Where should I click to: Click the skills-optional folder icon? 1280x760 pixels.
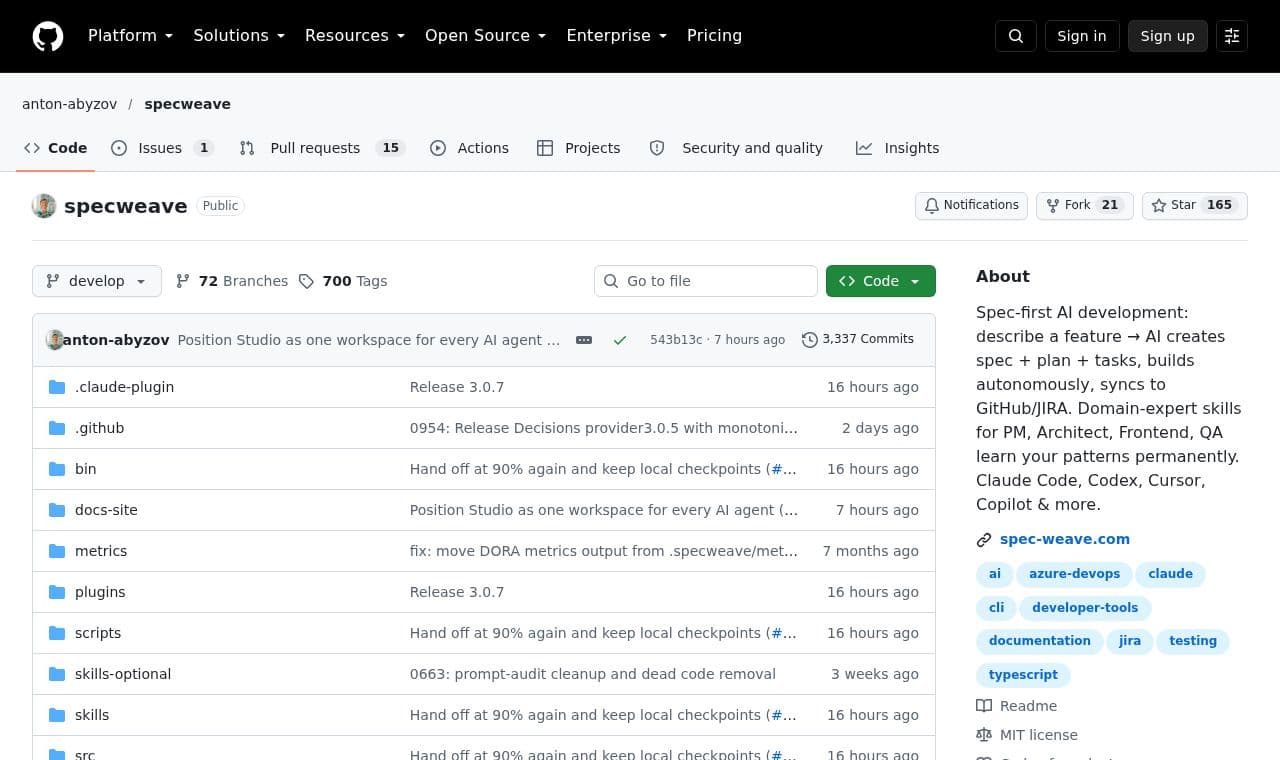57,674
